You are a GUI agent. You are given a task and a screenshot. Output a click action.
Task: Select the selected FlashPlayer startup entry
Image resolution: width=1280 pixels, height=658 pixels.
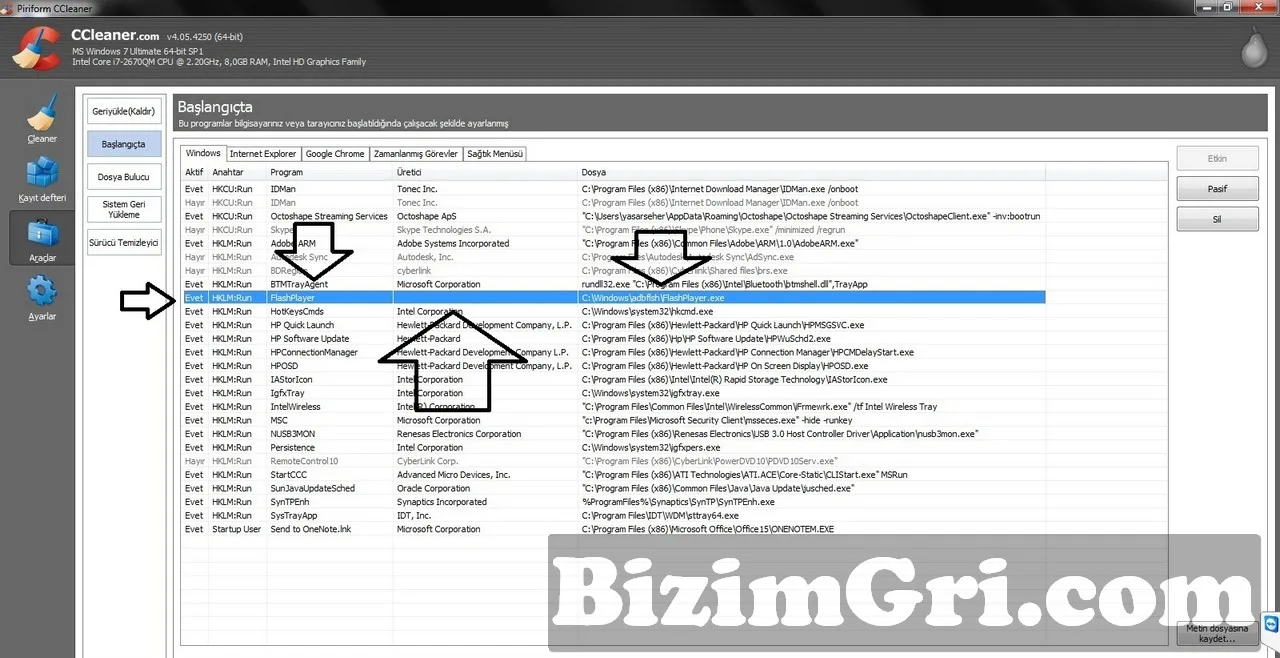pyautogui.click(x=613, y=298)
